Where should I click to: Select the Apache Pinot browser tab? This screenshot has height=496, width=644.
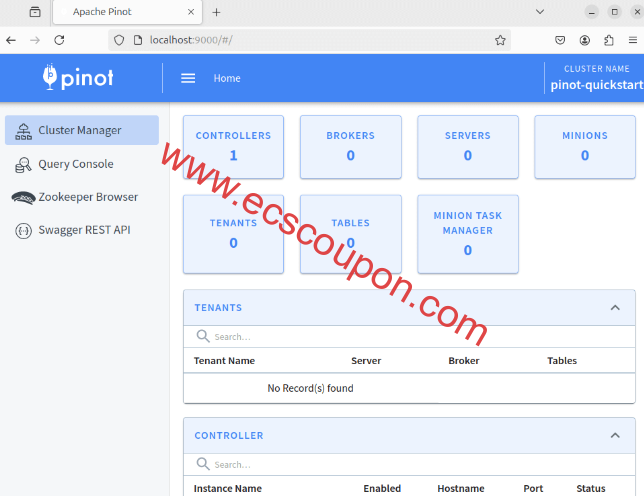127,12
